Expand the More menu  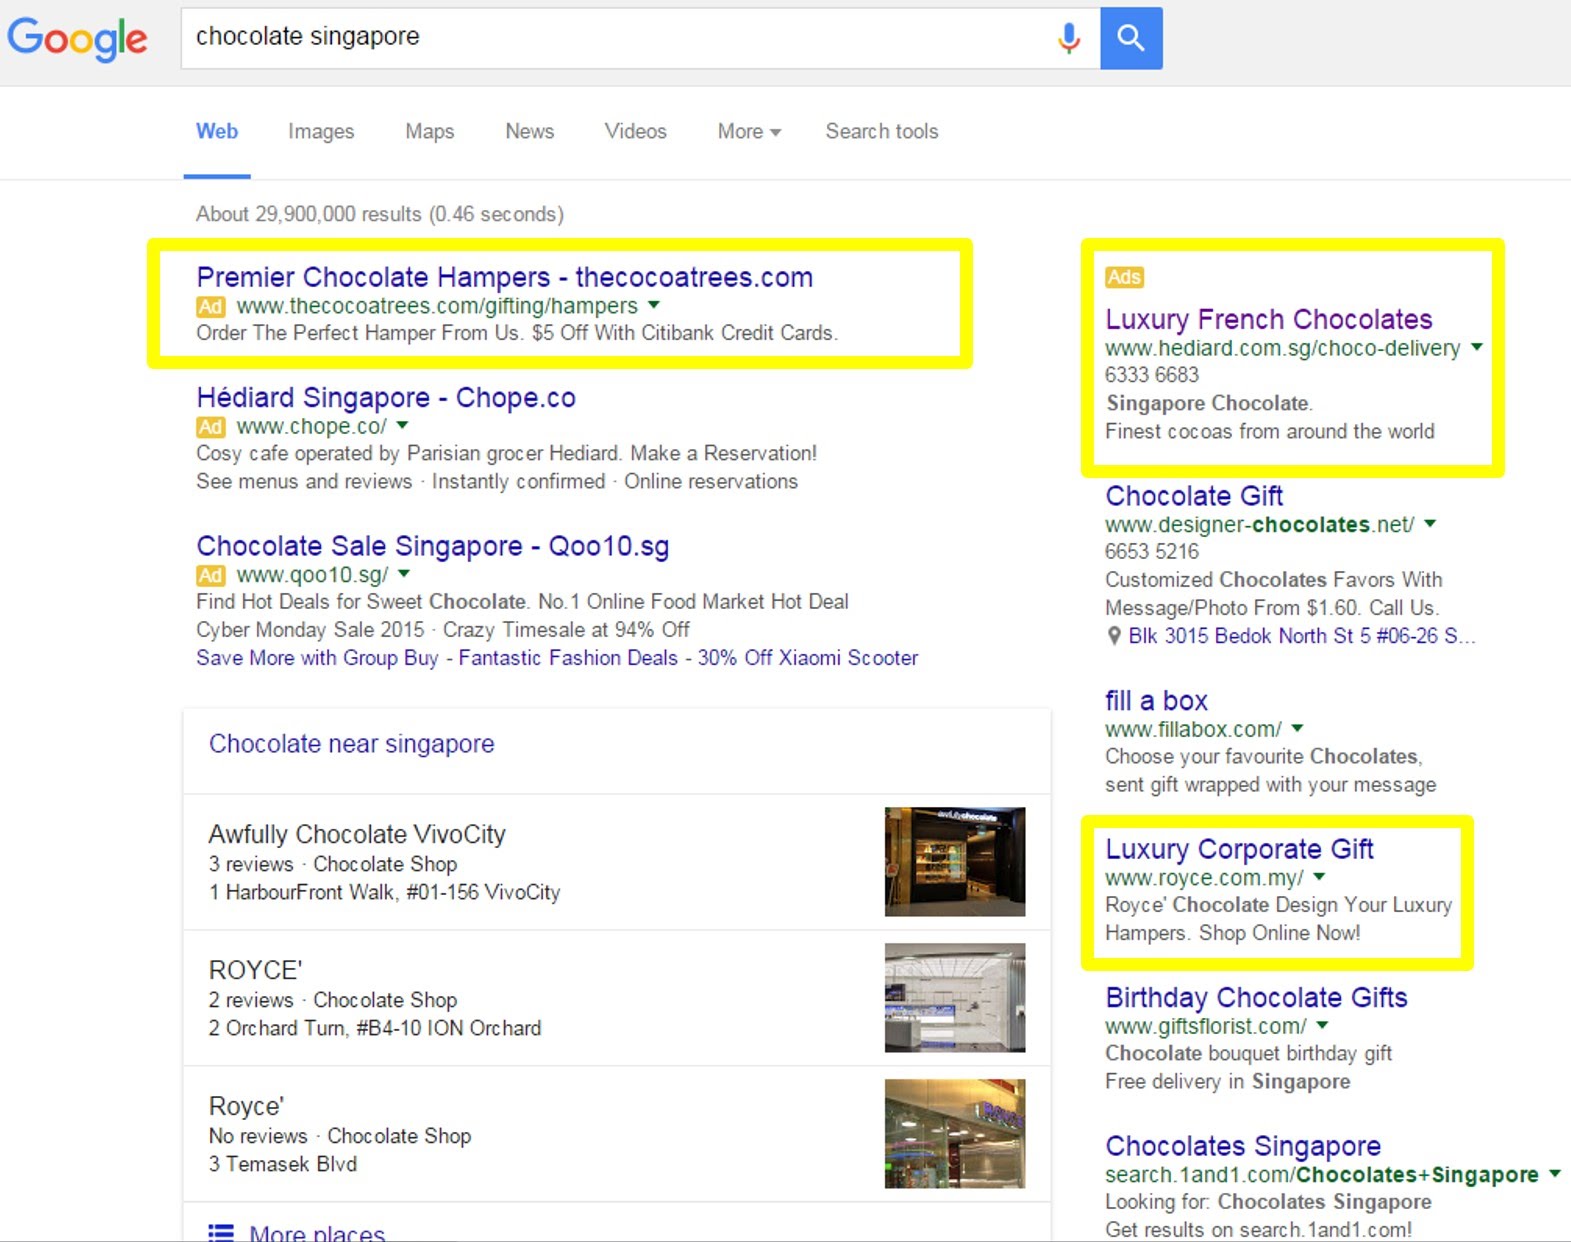pyautogui.click(x=749, y=131)
